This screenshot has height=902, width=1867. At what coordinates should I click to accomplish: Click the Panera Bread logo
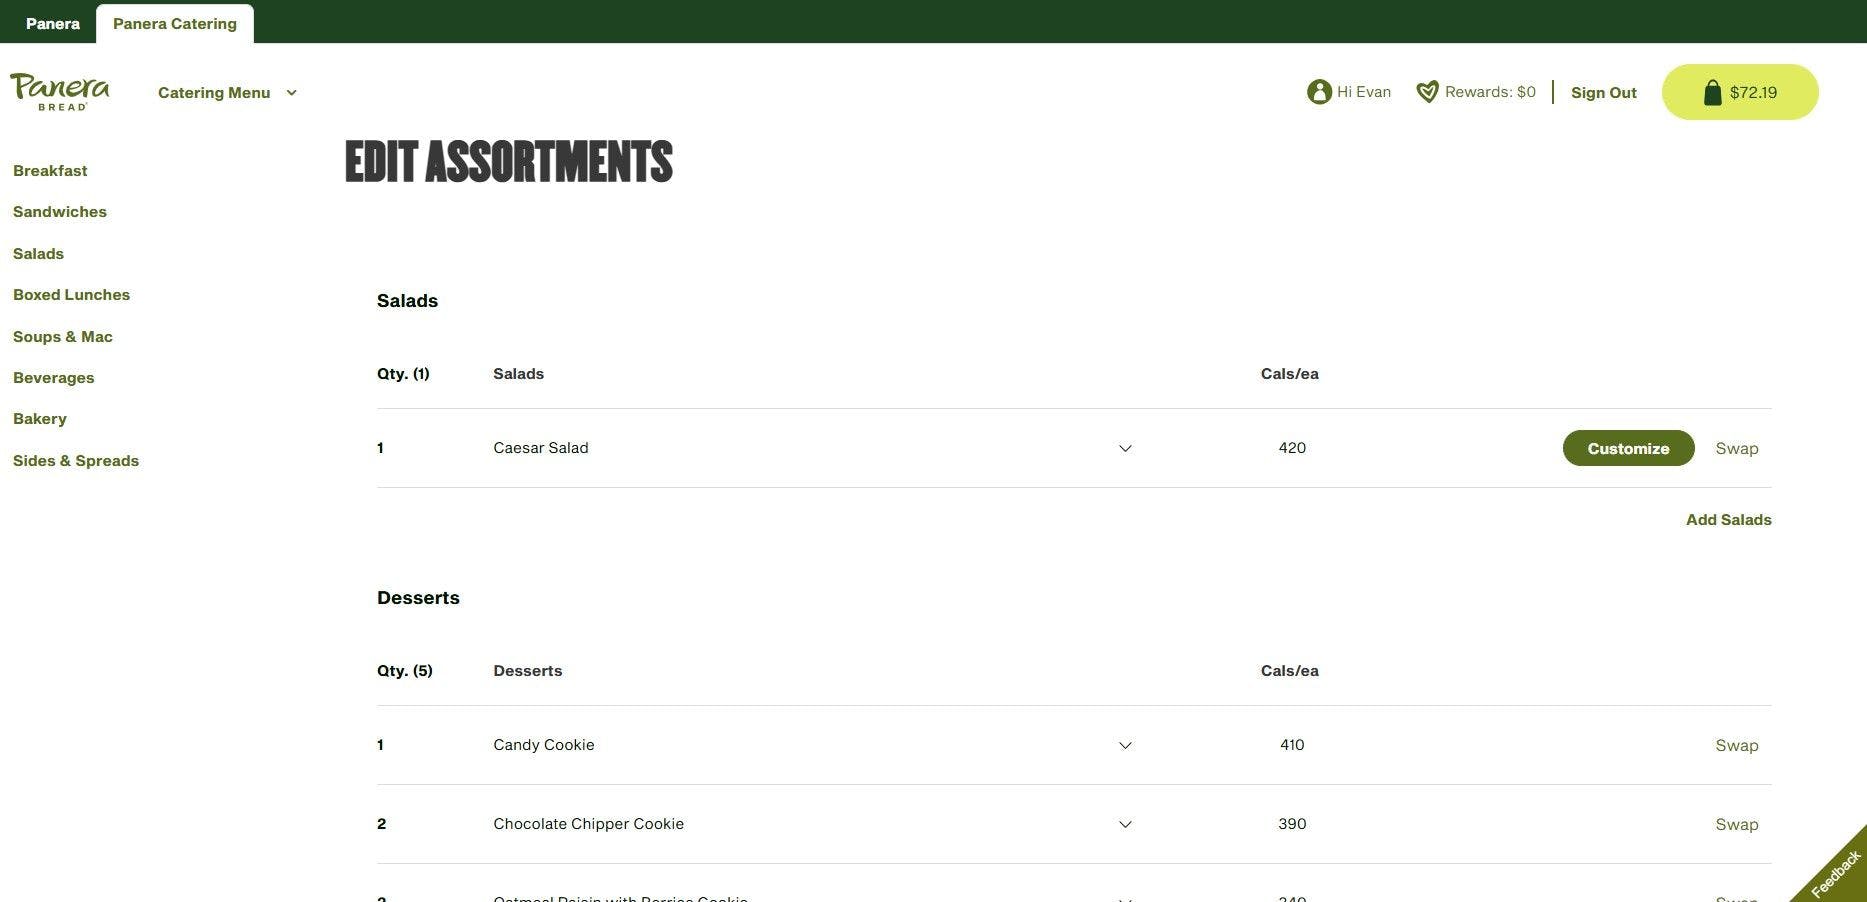tap(60, 91)
